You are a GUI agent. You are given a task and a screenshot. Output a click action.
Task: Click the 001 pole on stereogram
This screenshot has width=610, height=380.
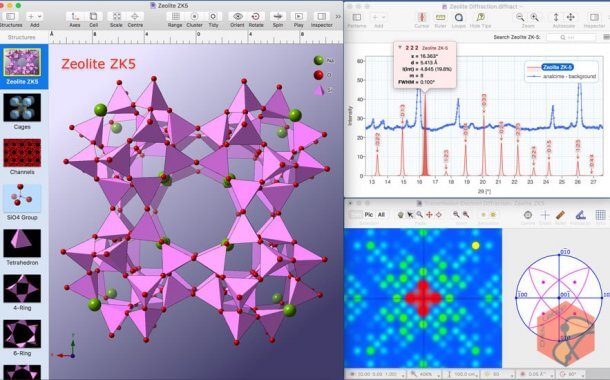pyautogui.click(x=559, y=298)
